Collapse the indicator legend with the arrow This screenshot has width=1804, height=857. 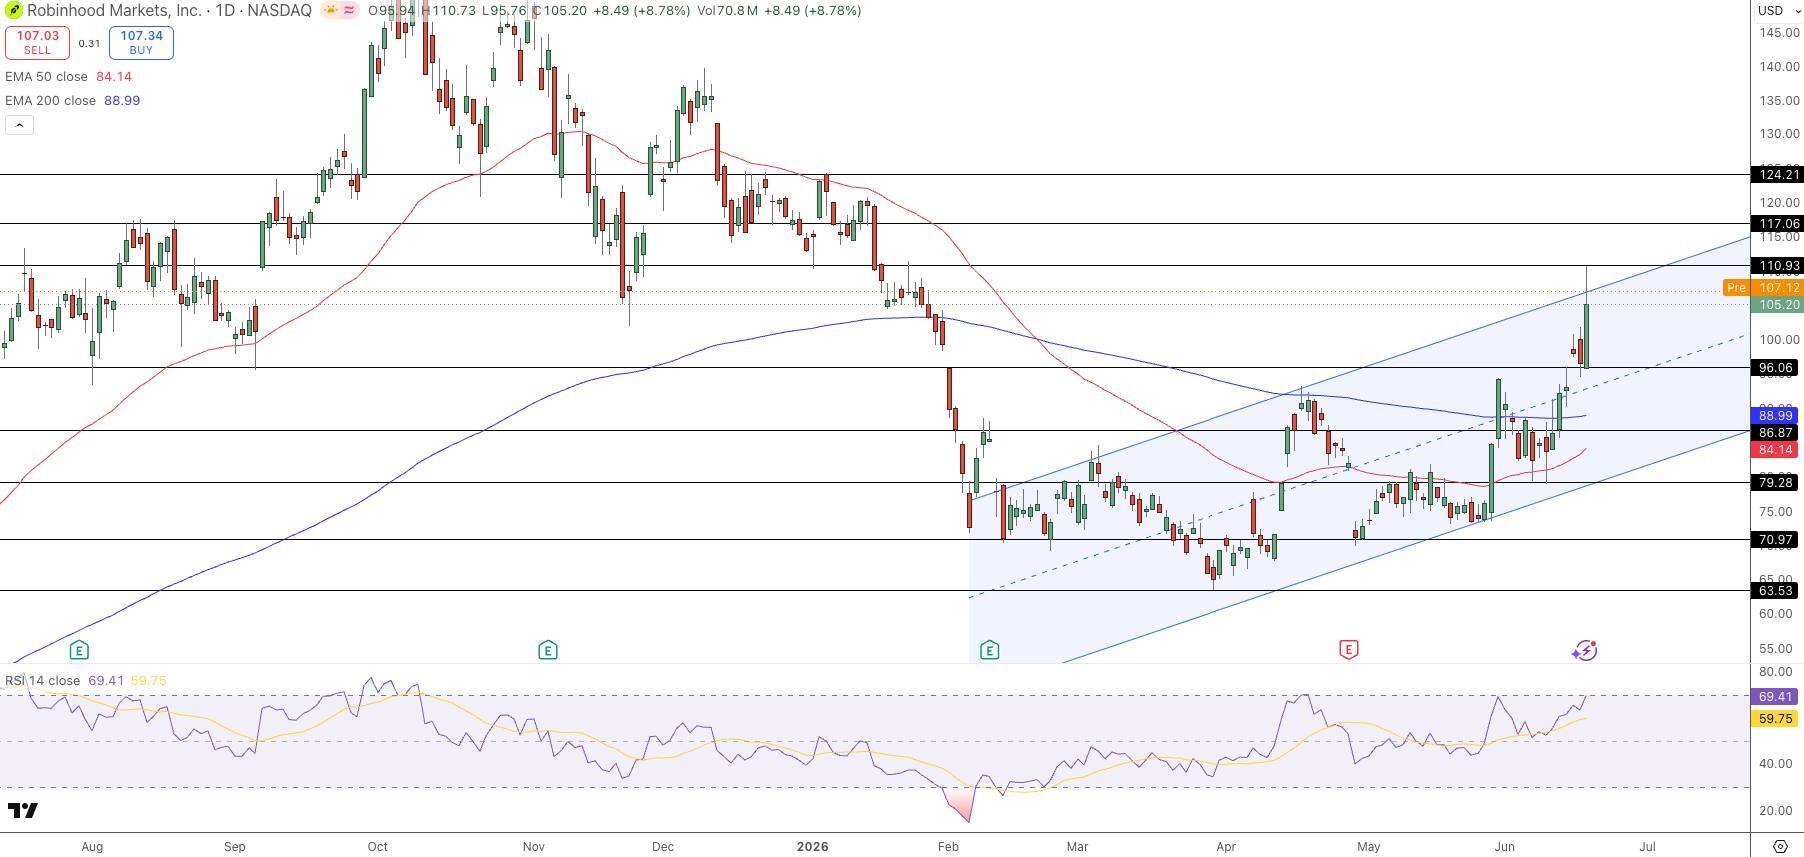pos(19,125)
